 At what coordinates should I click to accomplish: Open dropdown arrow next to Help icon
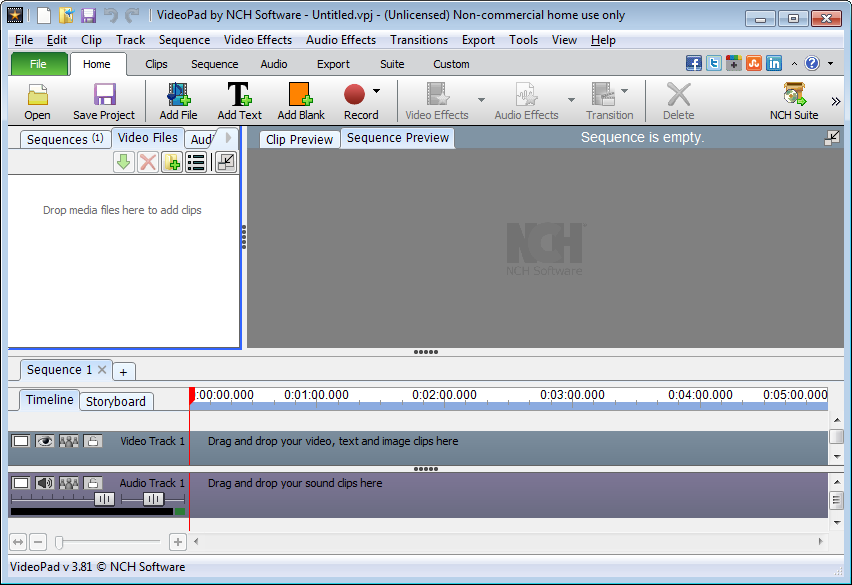[x=830, y=64]
